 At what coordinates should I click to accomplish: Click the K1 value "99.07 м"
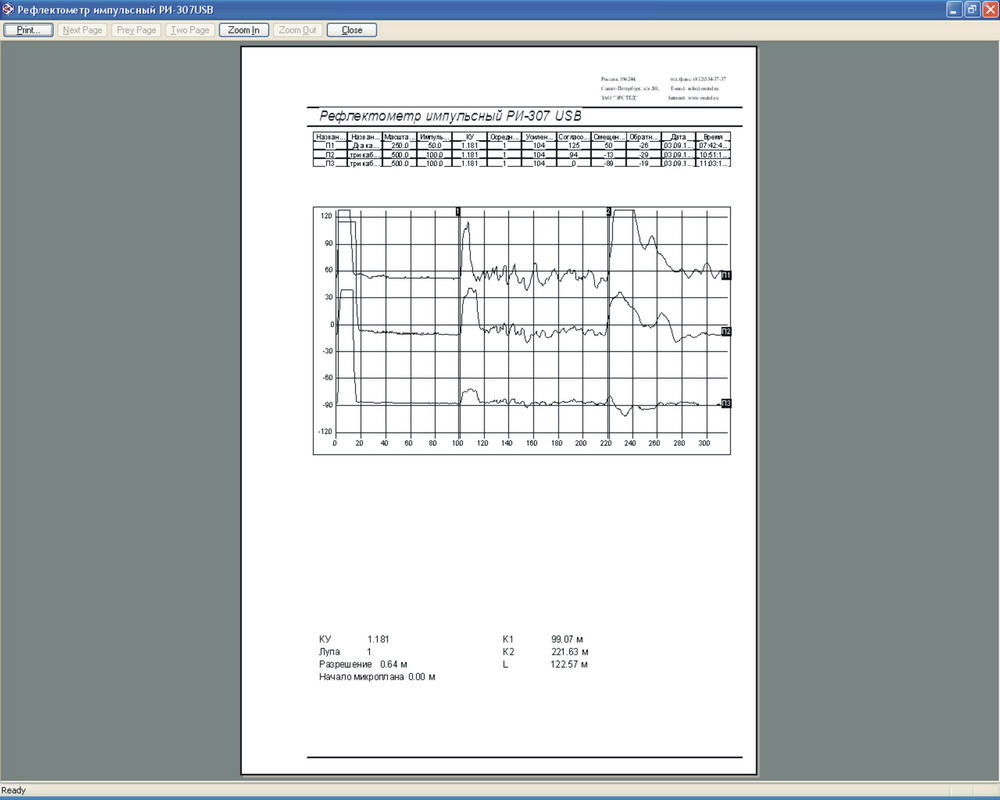coord(567,639)
